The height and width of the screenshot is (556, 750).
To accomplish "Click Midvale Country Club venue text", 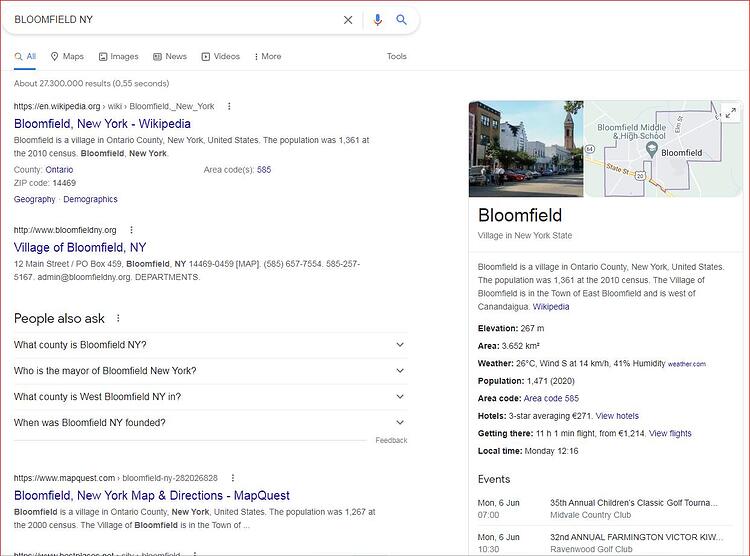I will pyautogui.click(x=591, y=515).
